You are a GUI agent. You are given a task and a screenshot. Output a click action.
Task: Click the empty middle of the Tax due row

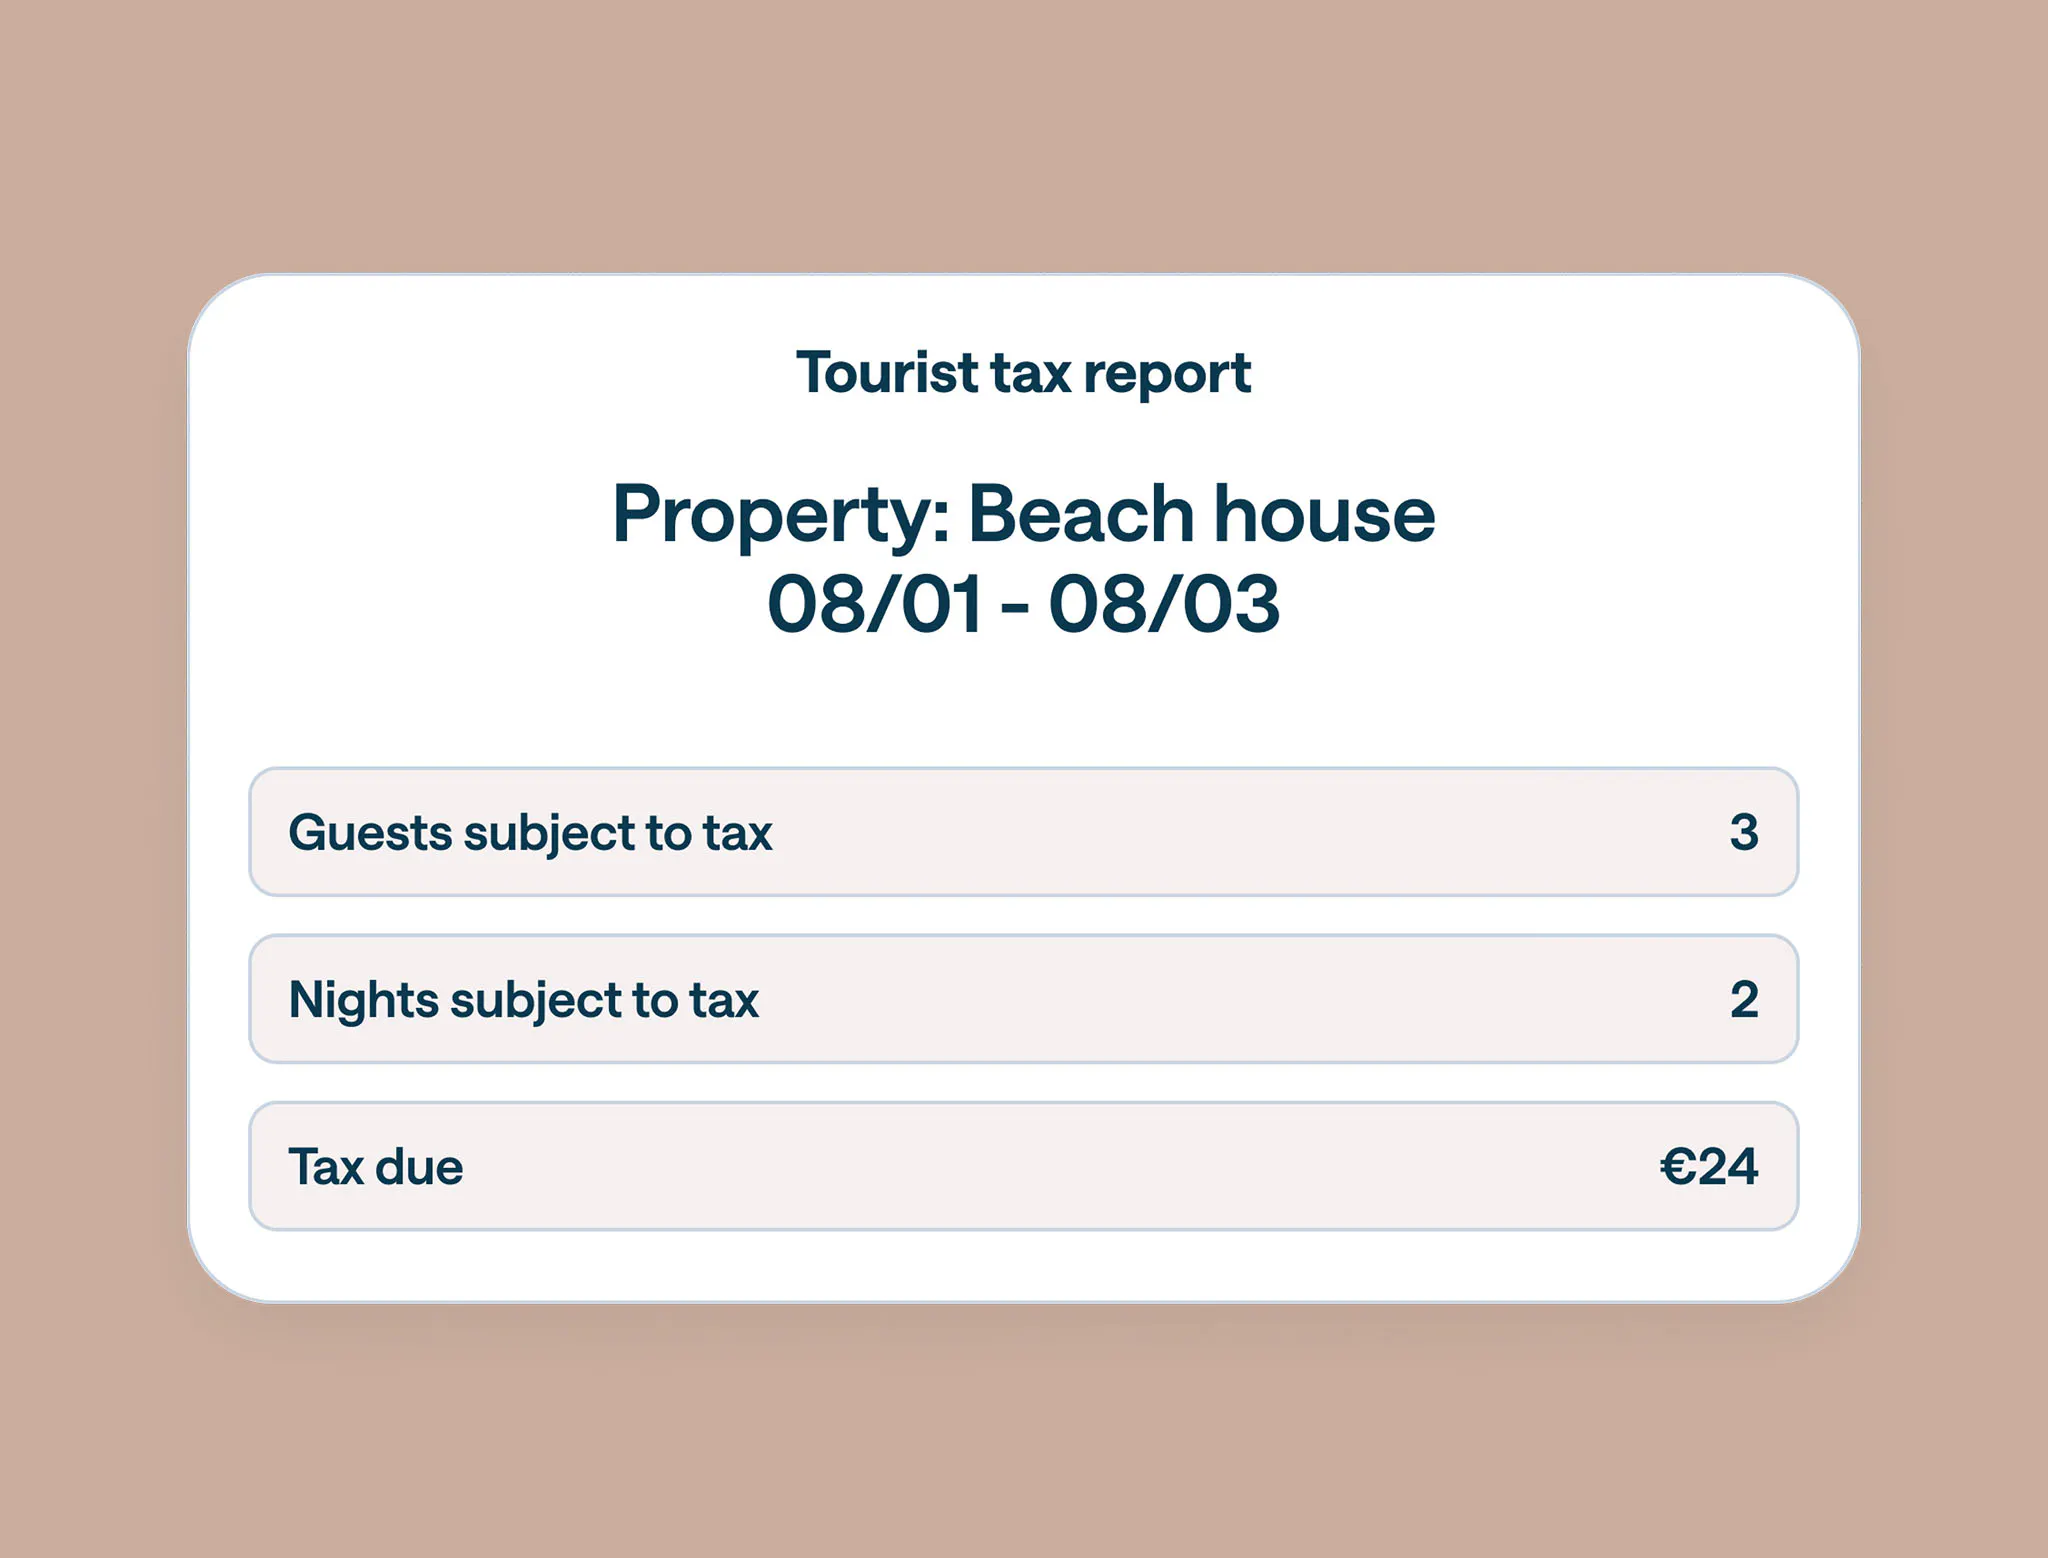(x=1050, y=1166)
